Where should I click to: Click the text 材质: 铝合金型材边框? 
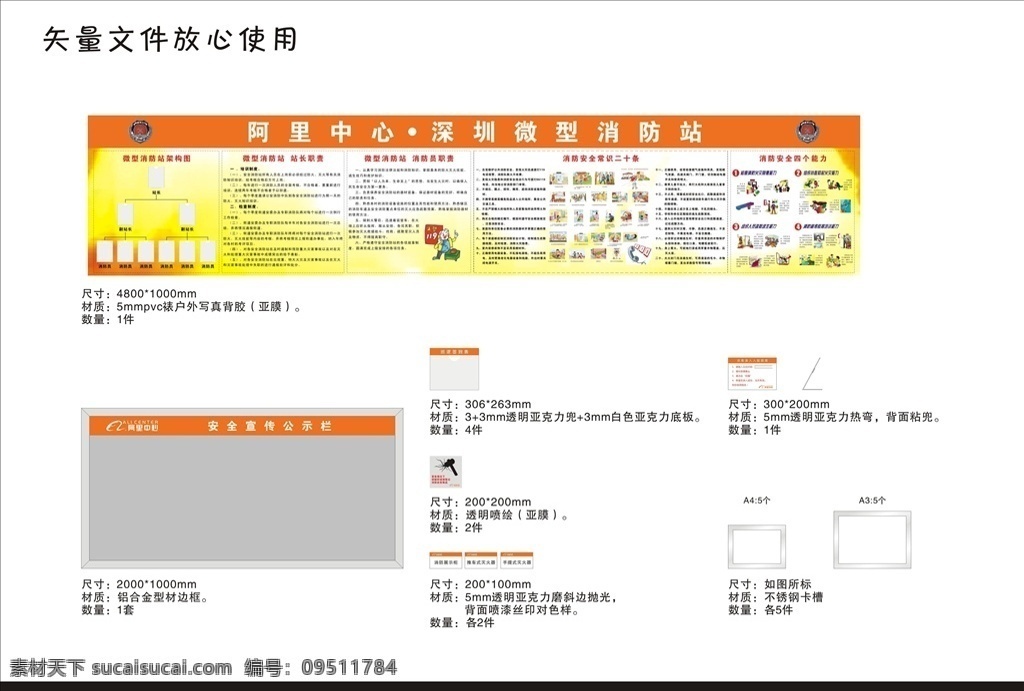145,597
